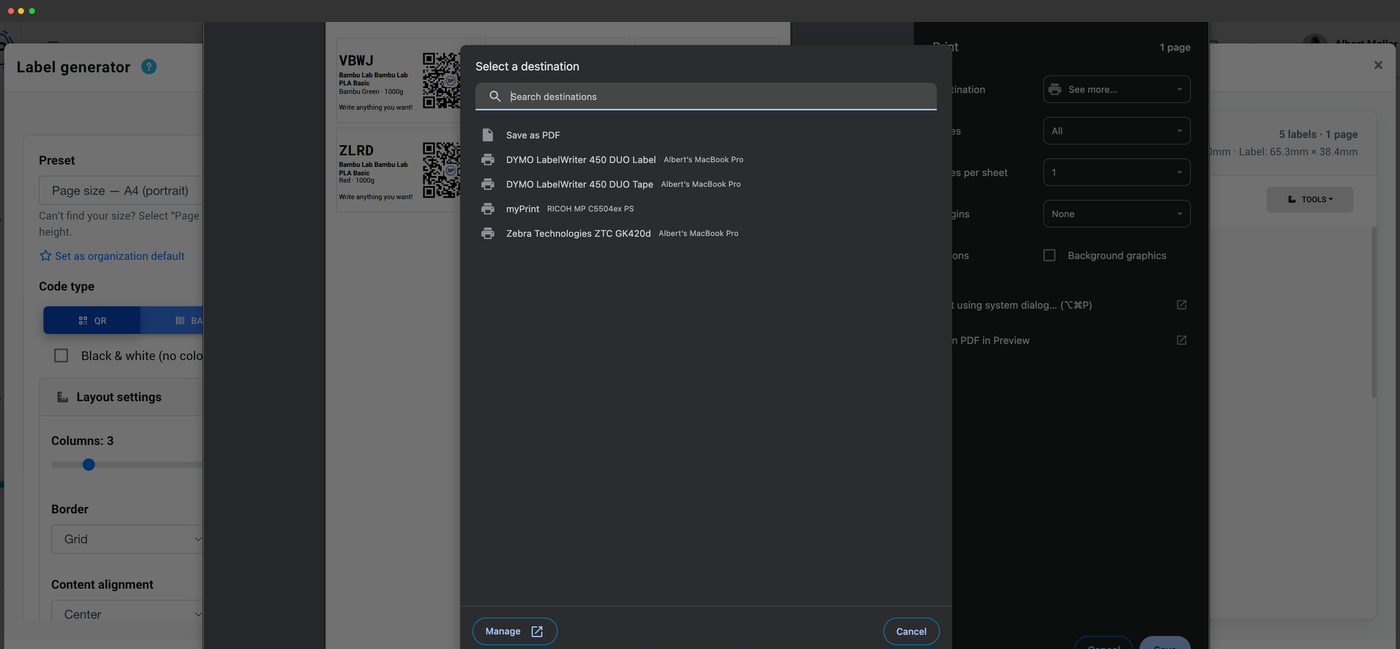Close the Label generator panel with X

[x=1378, y=65]
